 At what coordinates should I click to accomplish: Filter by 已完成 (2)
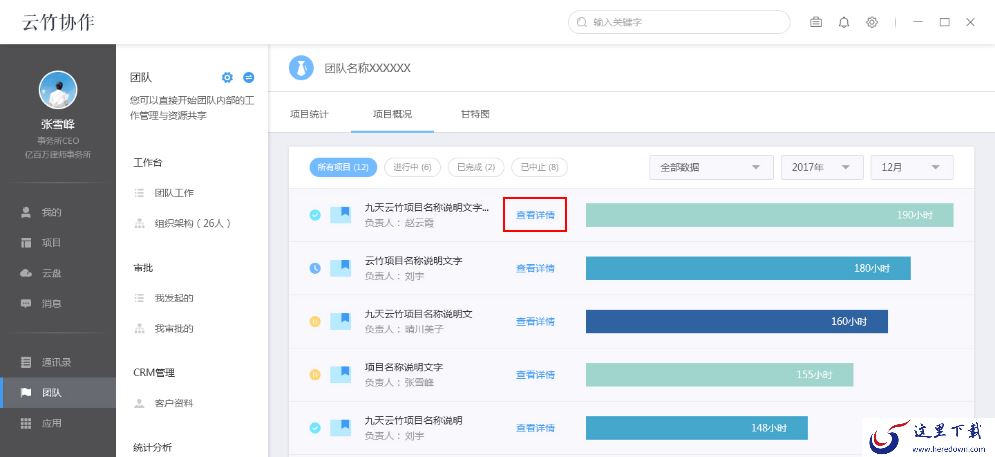tap(476, 168)
